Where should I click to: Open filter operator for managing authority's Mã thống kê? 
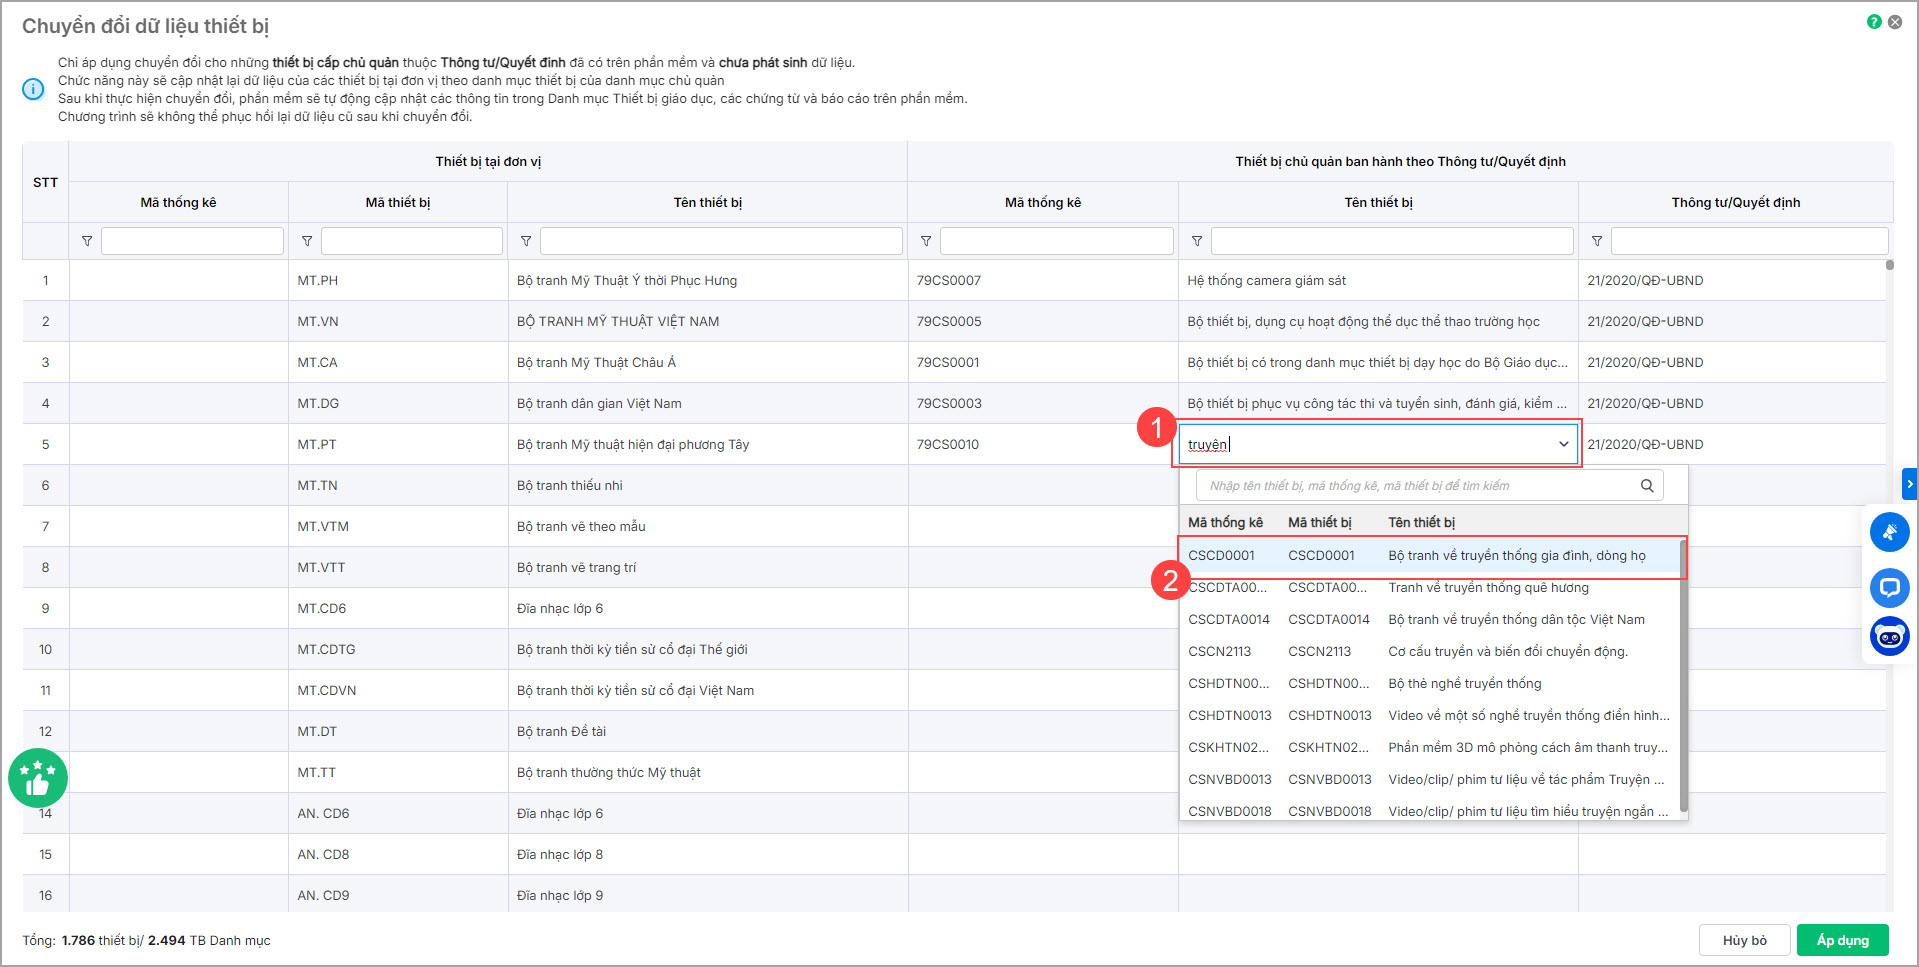[x=926, y=241]
